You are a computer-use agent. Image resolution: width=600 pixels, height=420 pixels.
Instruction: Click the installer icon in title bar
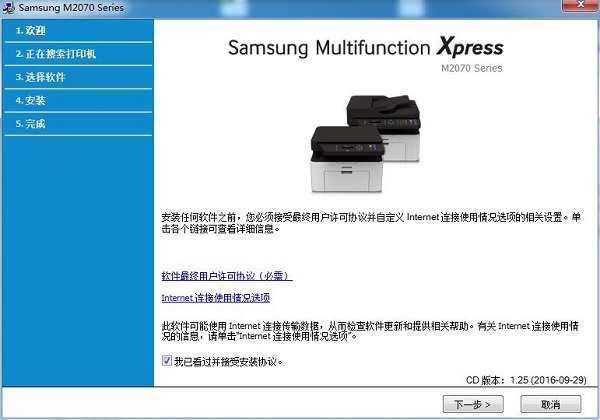[x=8, y=8]
